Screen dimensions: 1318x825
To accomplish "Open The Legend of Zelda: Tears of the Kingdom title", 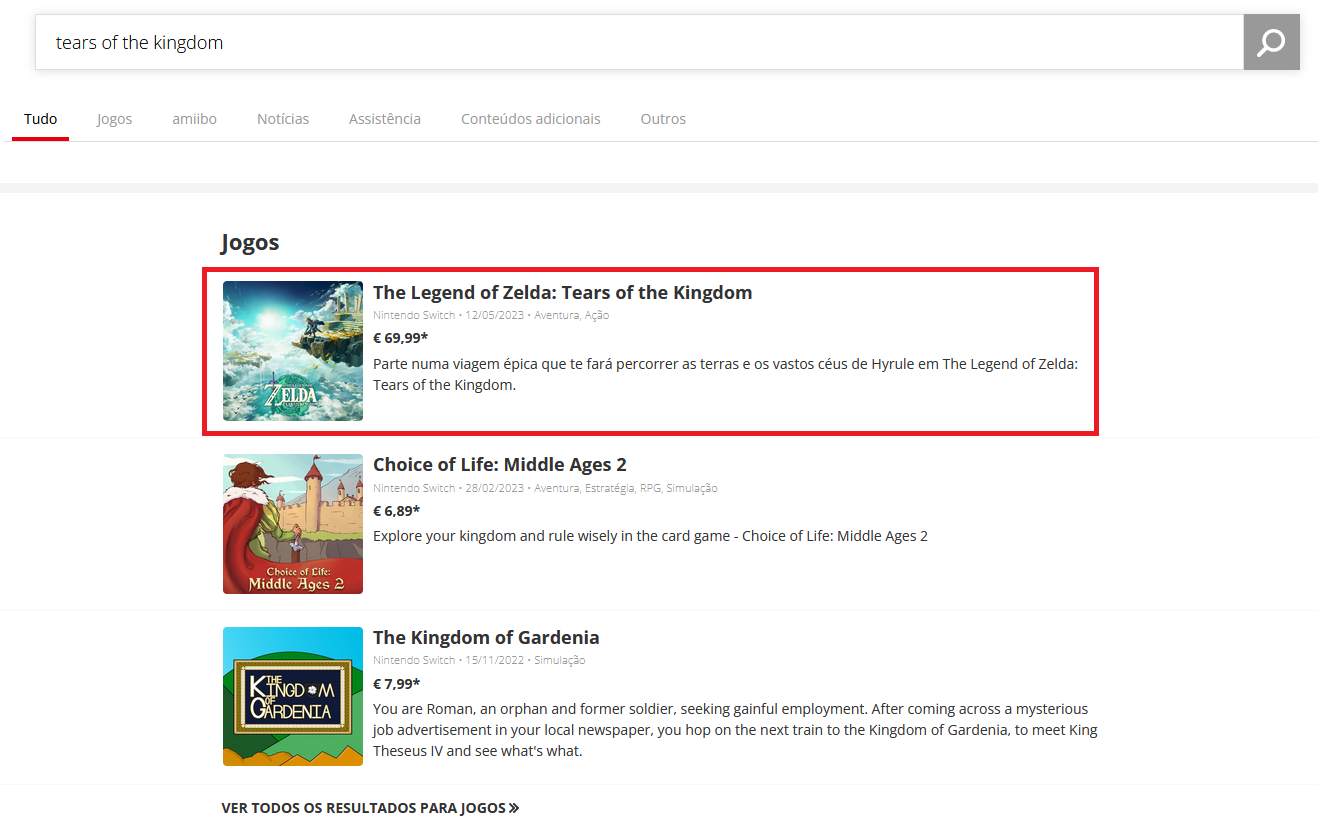I will pos(562,293).
